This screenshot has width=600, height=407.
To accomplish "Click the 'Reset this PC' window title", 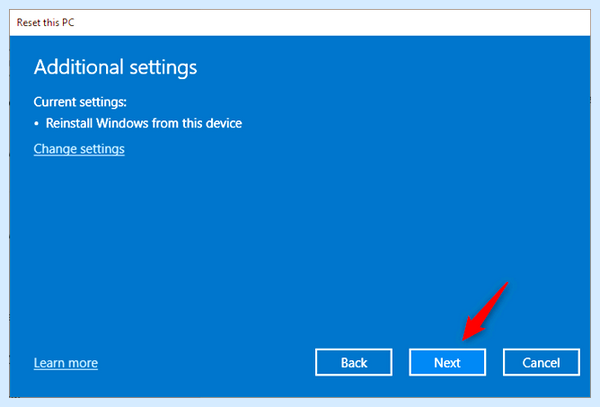I will click(x=46, y=23).
